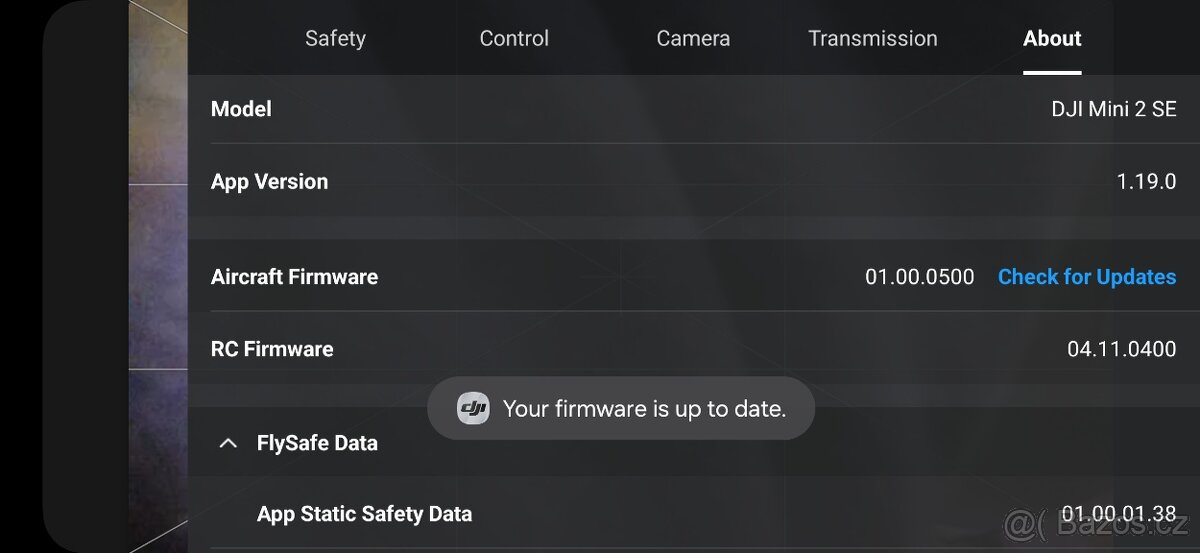
Task: Select the About tab
Action: click(1052, 39)
